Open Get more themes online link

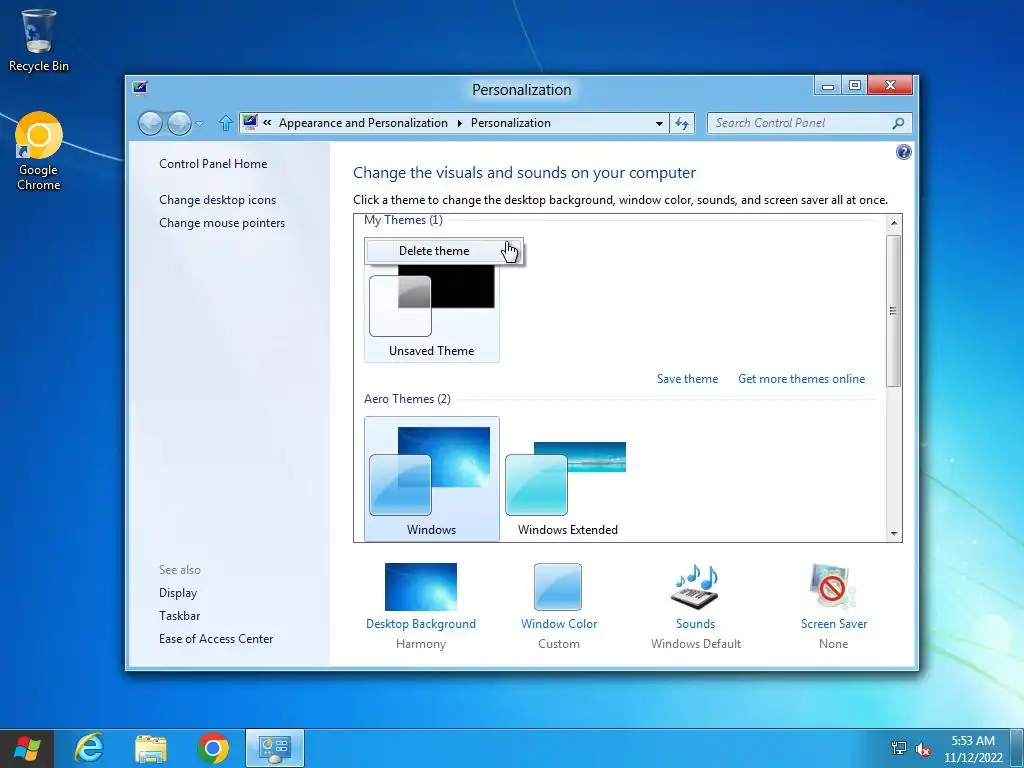click(801, 379)
